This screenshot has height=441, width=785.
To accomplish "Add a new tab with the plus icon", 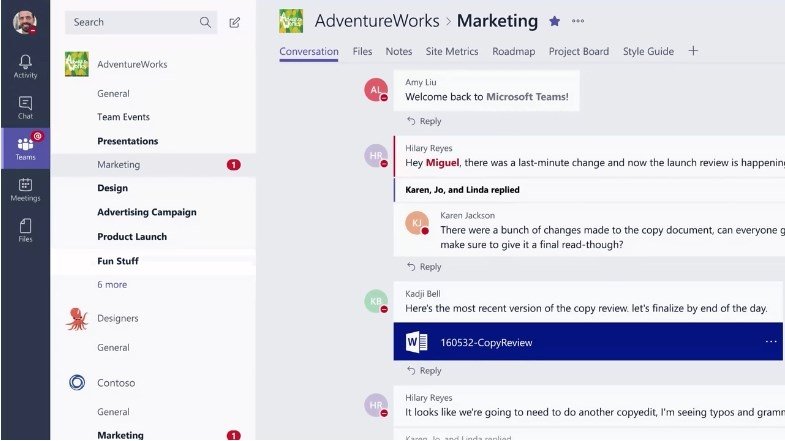I will click(x=693, y=51).
